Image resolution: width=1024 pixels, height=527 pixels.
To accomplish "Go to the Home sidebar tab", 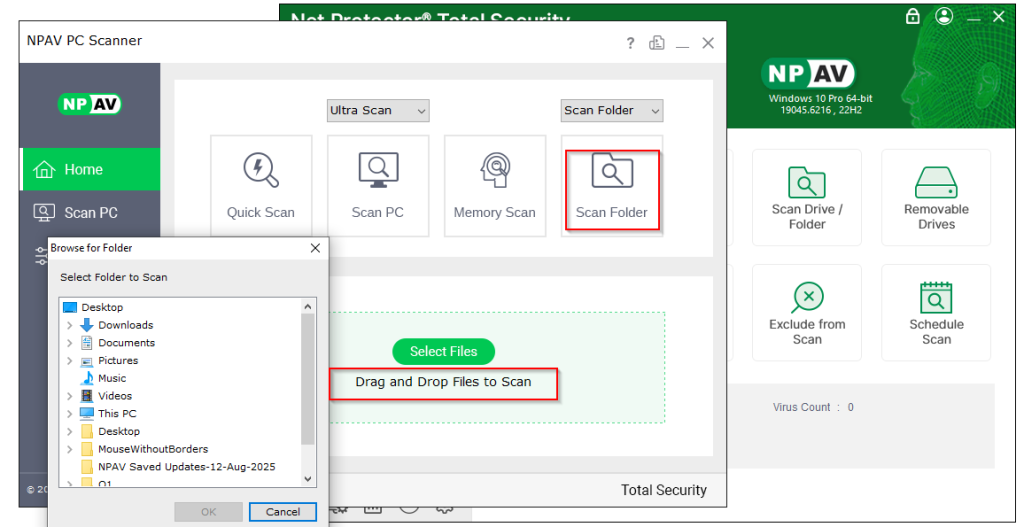I will click(x=90, y=170).
